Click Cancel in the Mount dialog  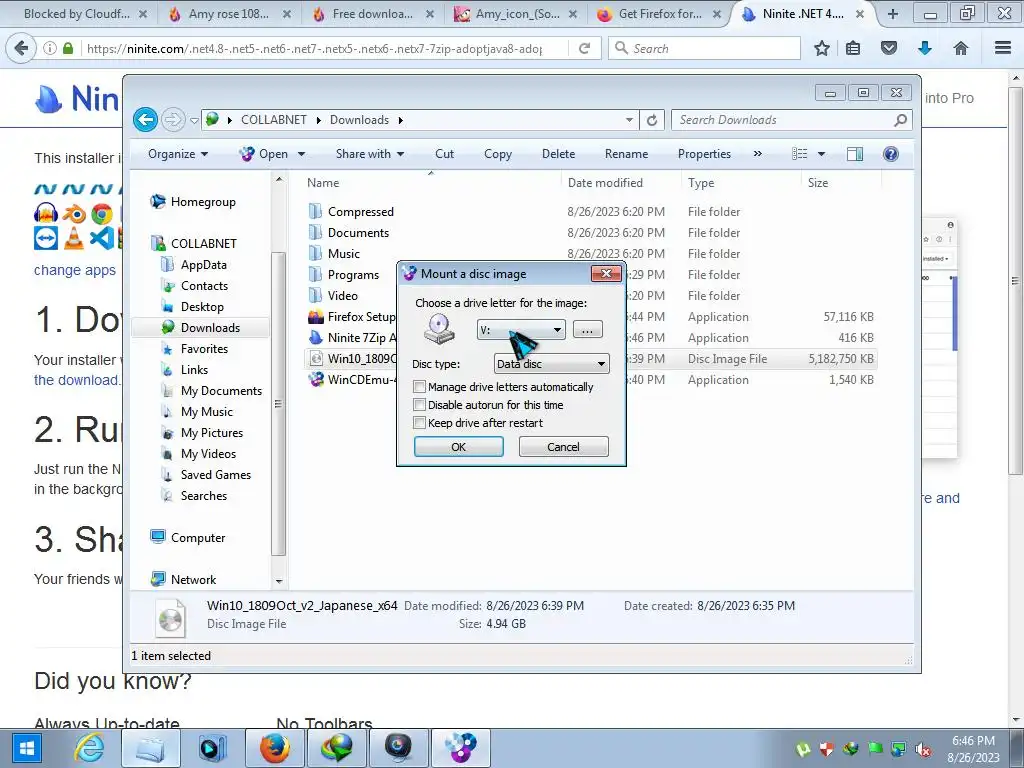563,447
